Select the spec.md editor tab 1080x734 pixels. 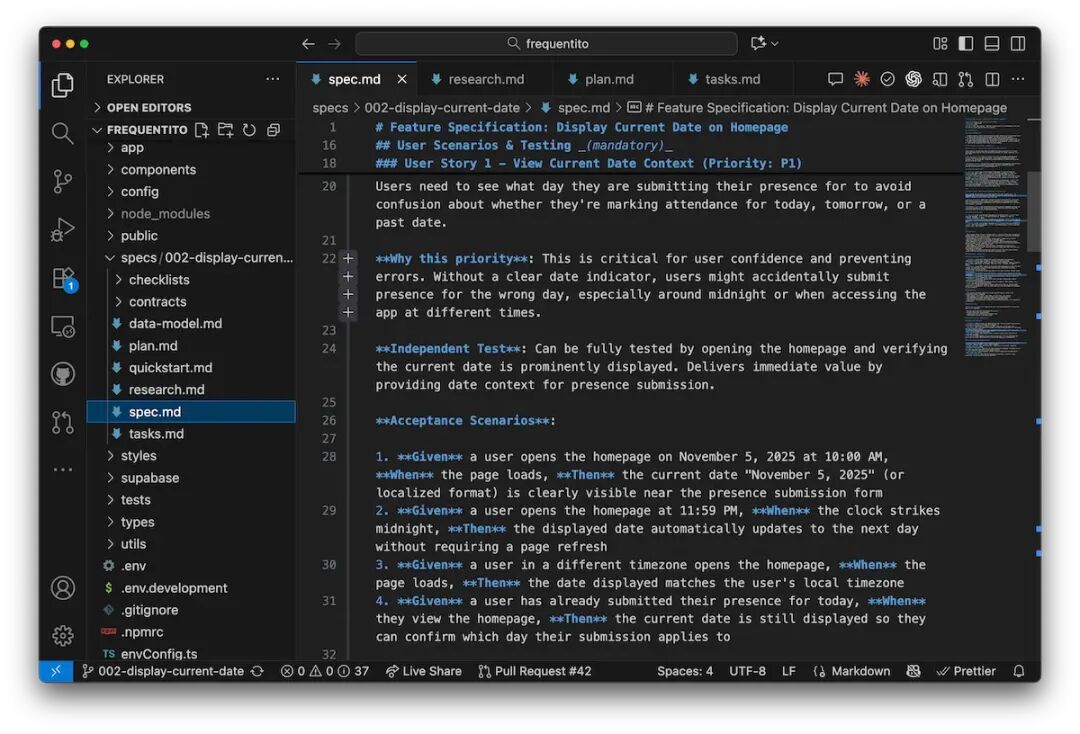coord(355,79)
